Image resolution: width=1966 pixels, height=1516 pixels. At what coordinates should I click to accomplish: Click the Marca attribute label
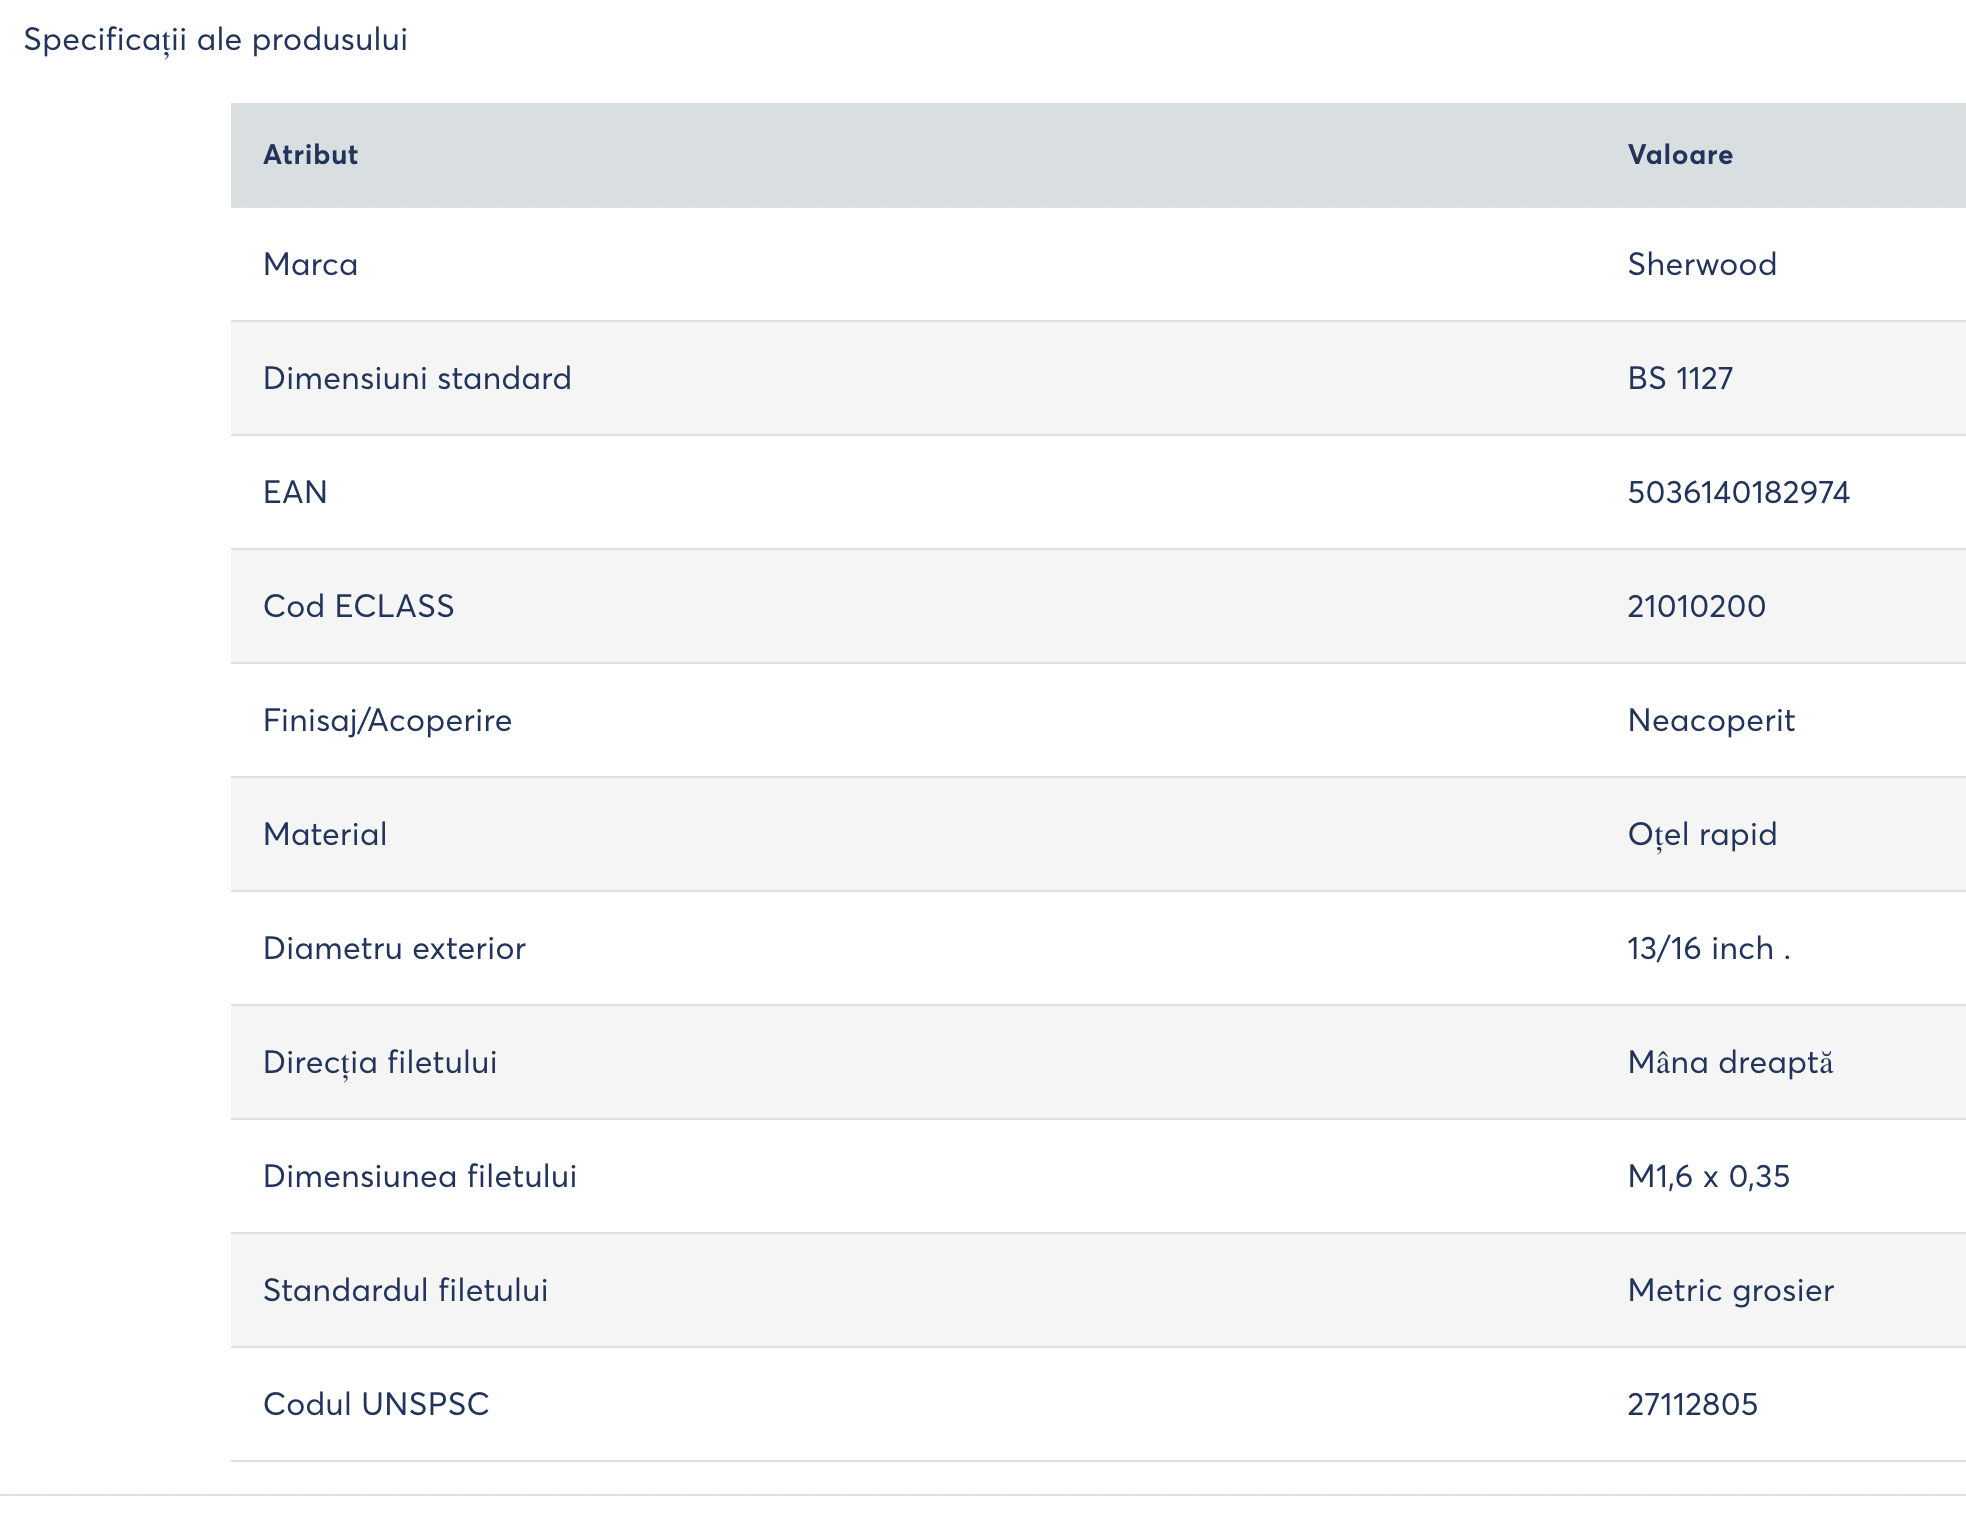click(310, 264)
